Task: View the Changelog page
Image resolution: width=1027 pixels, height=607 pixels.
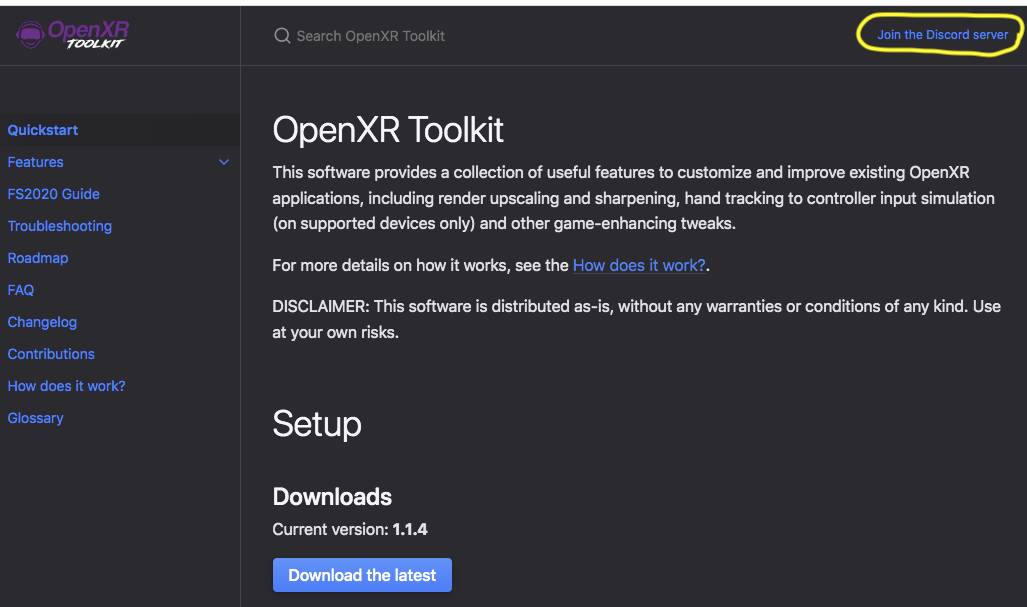Action: point(42,322)
